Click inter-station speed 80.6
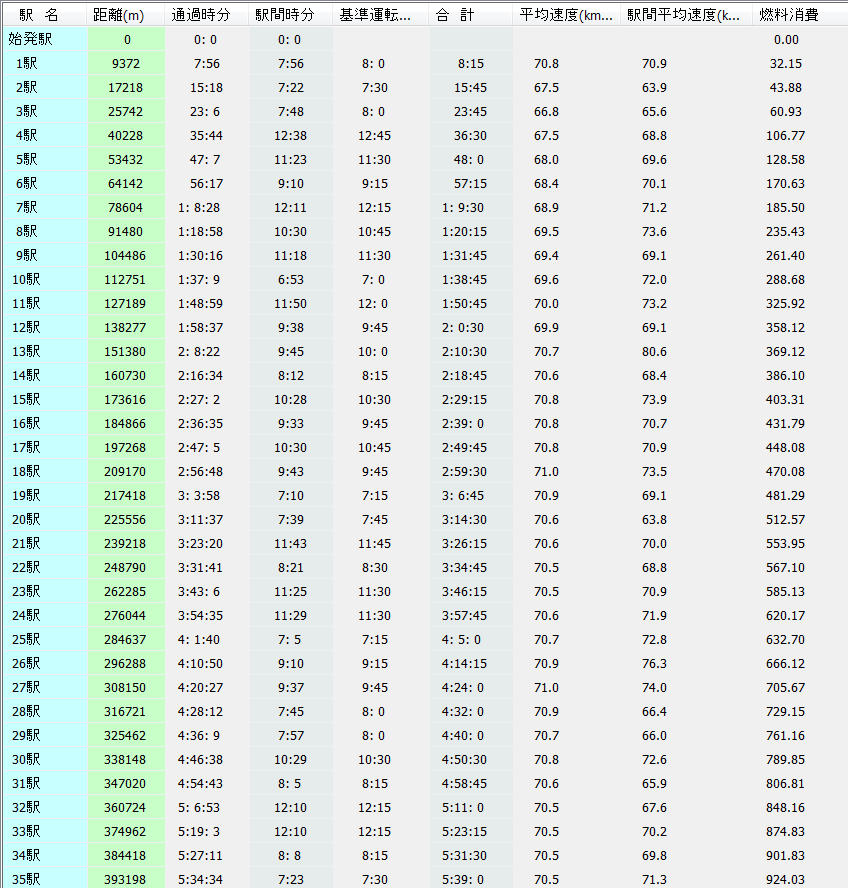The width and height of the screenshot is (848, 888). [654, 351]
